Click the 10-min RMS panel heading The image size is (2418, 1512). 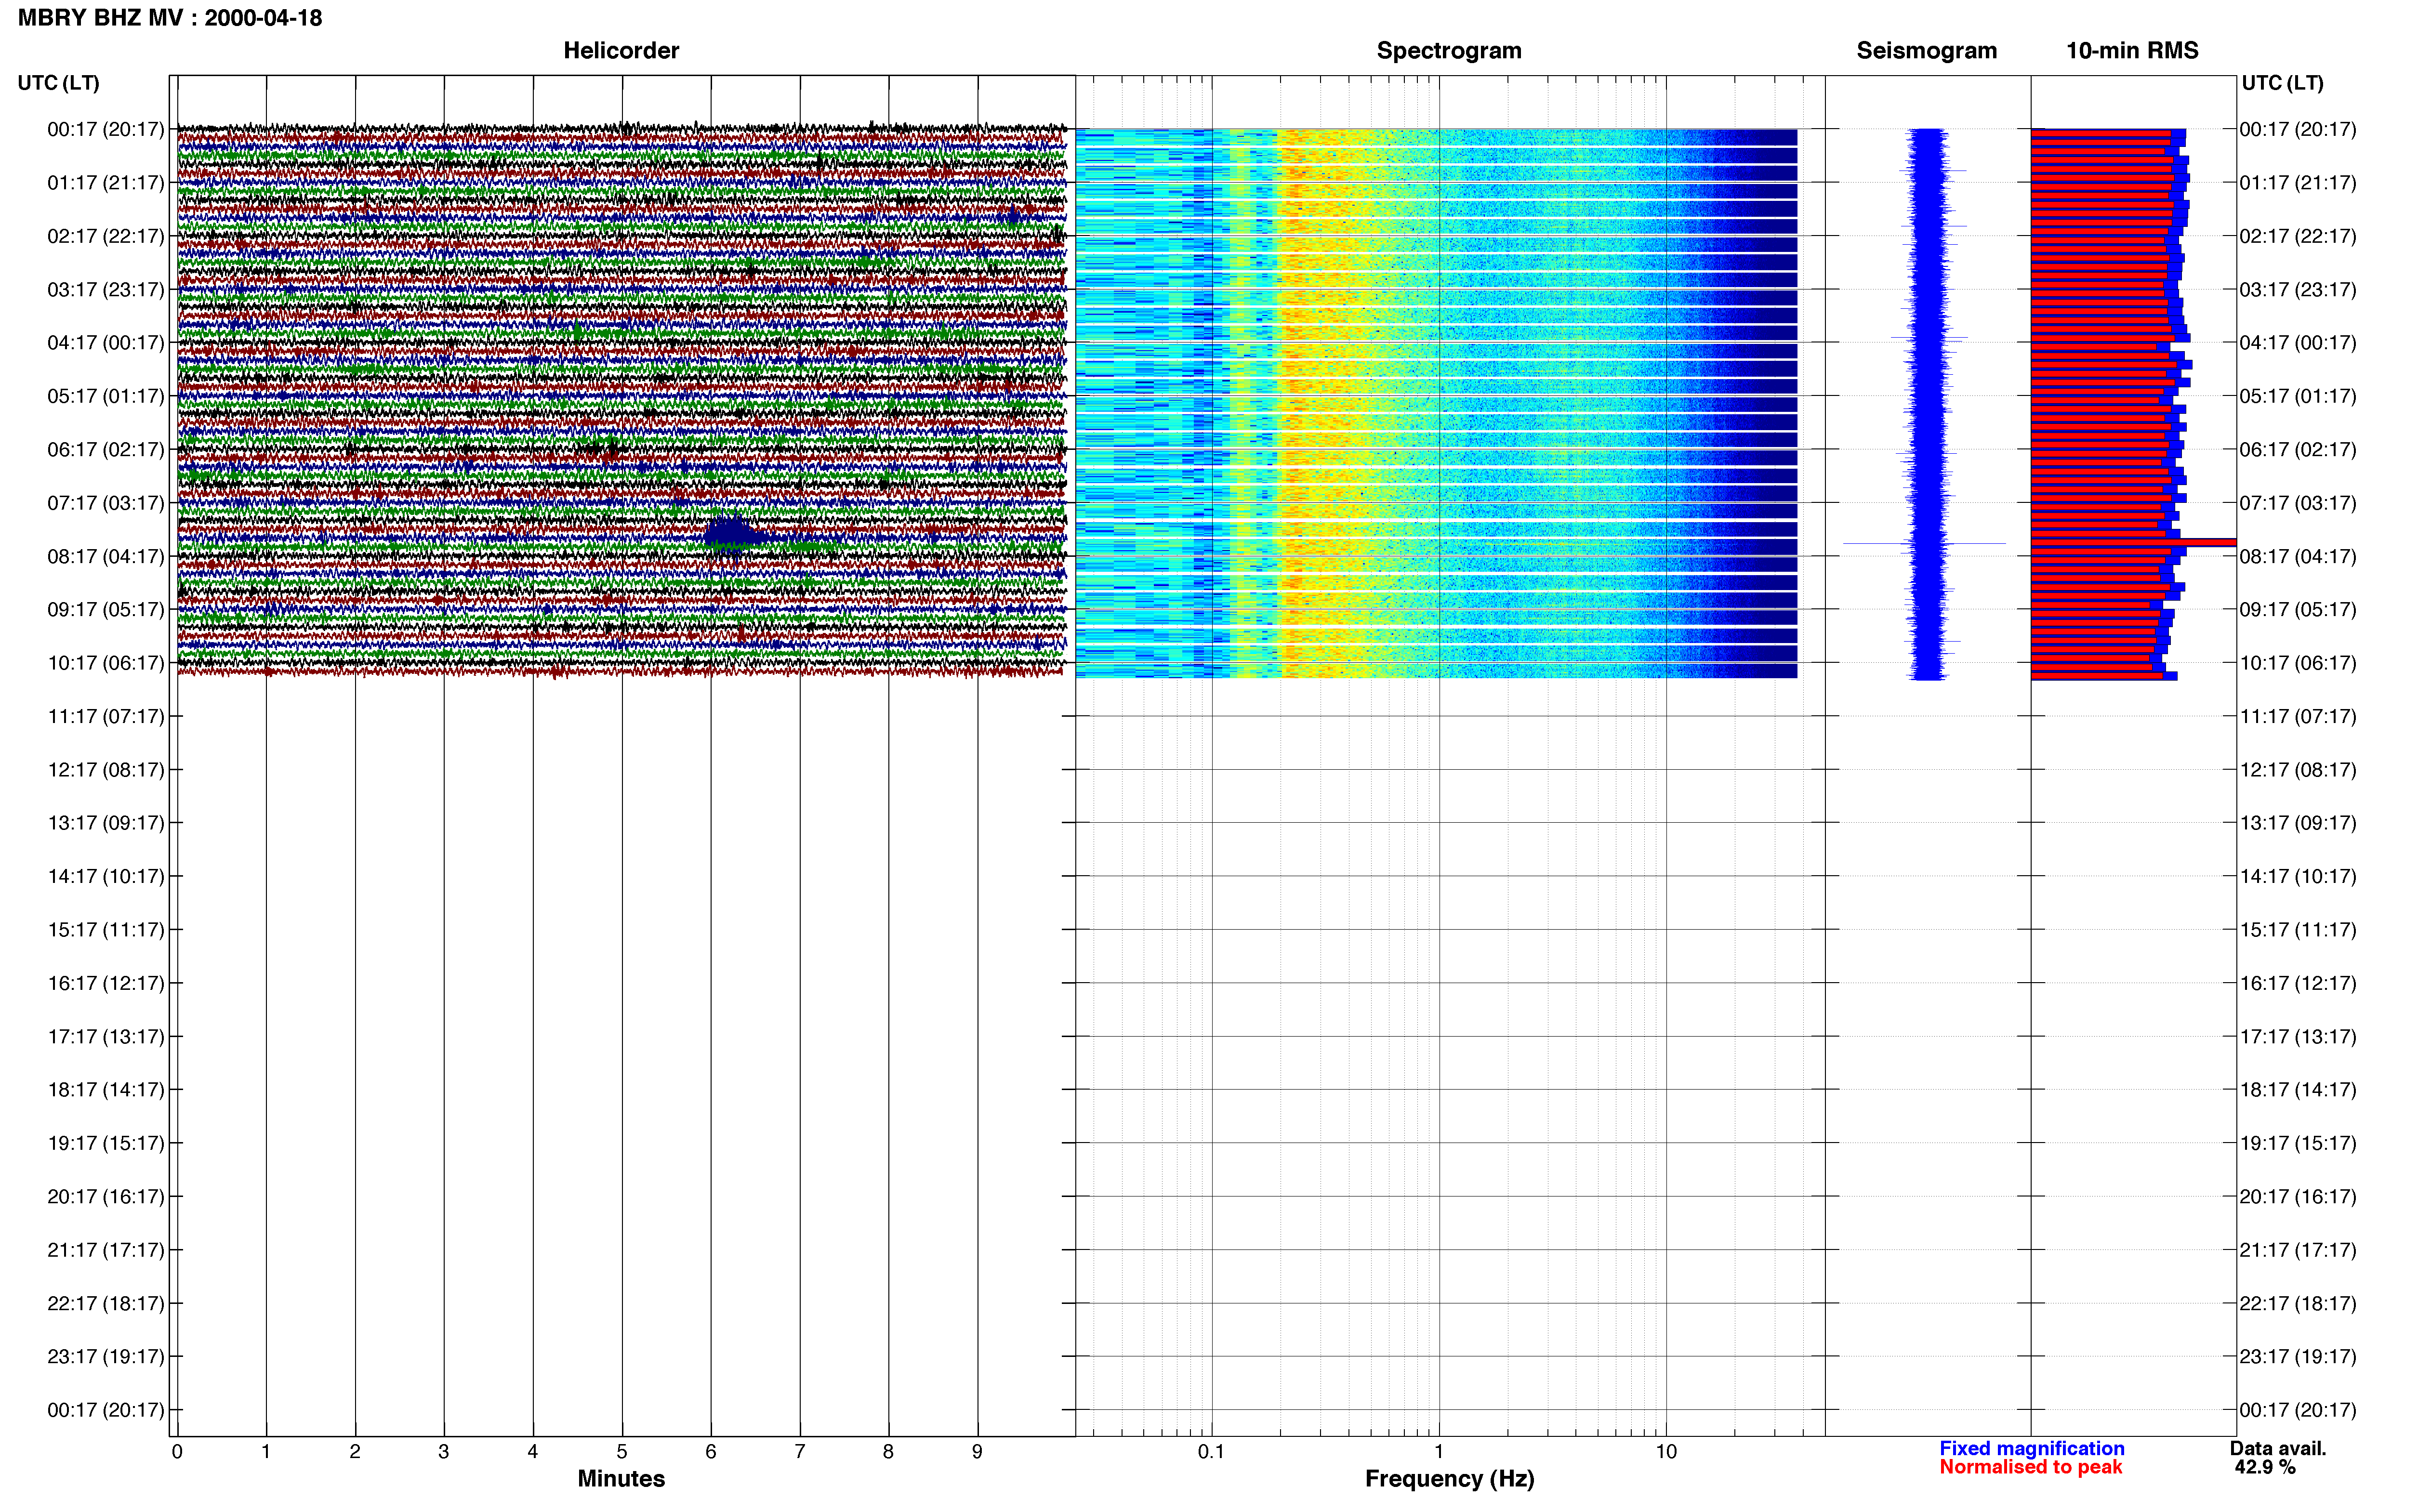click(2132, 51)
